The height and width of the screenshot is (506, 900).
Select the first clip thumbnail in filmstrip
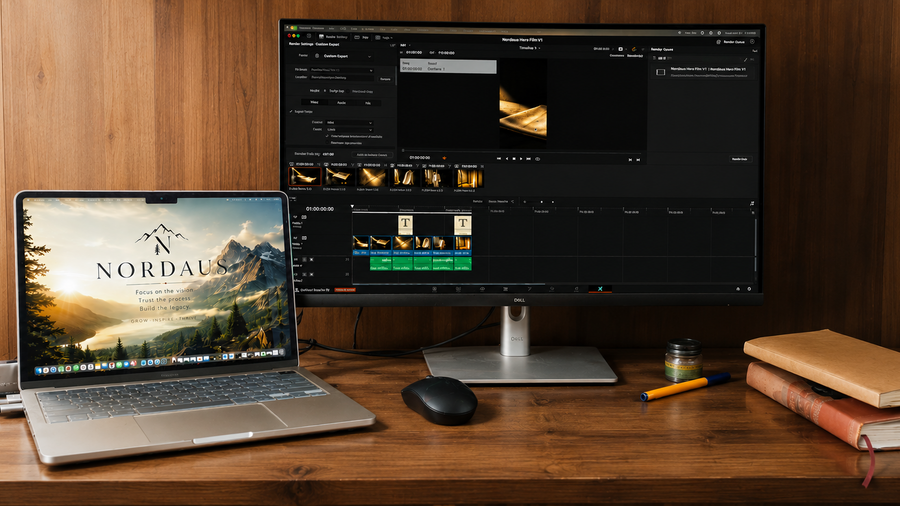[x=305, y=177]
